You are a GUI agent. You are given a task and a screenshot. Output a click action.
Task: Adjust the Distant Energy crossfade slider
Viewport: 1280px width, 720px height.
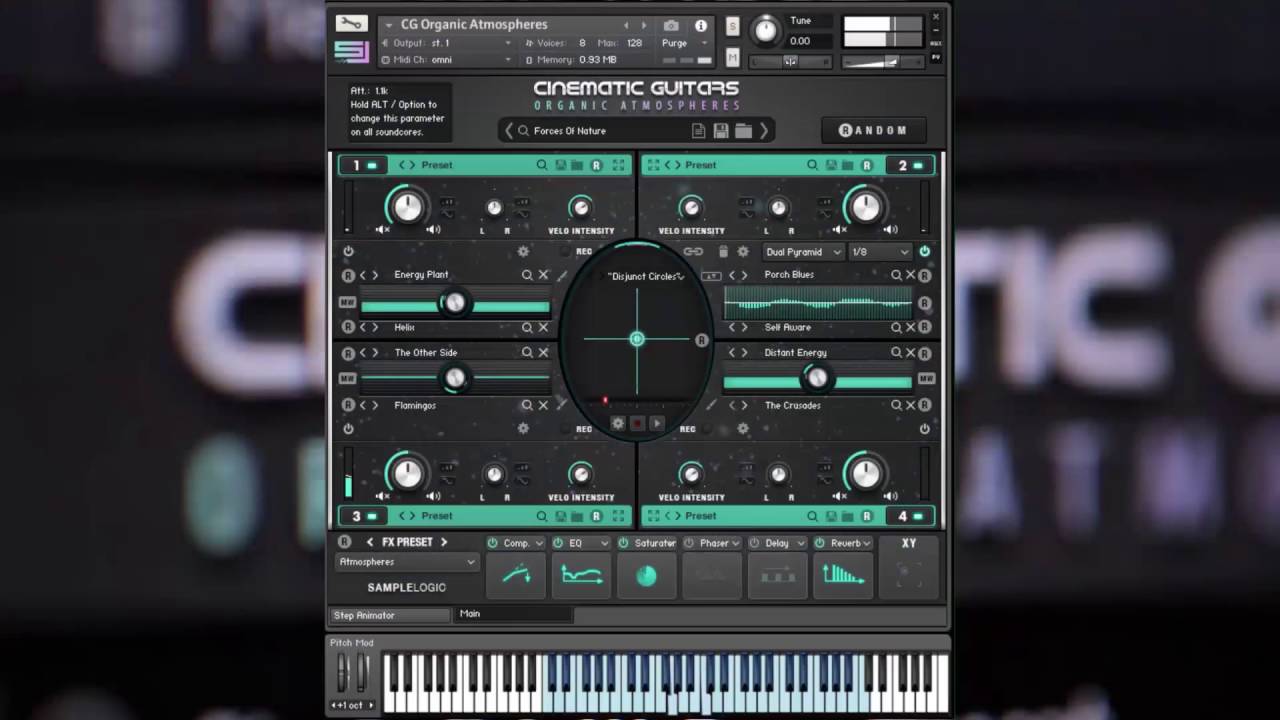[x=817, y=378]
